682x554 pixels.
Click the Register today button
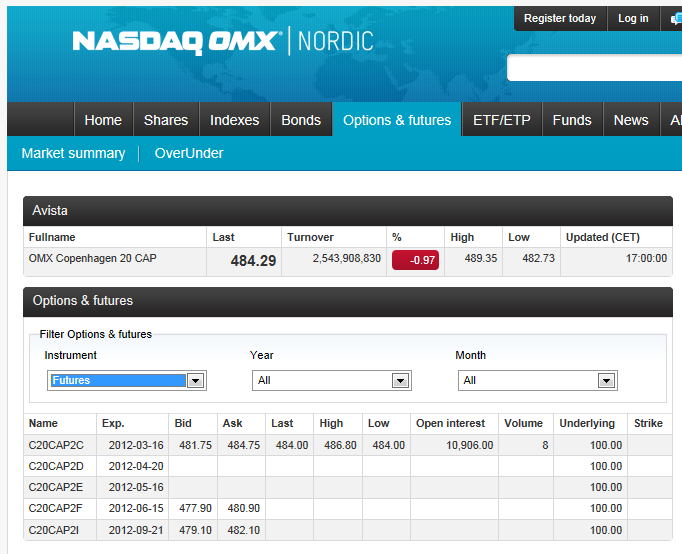(x=559, y=18)
